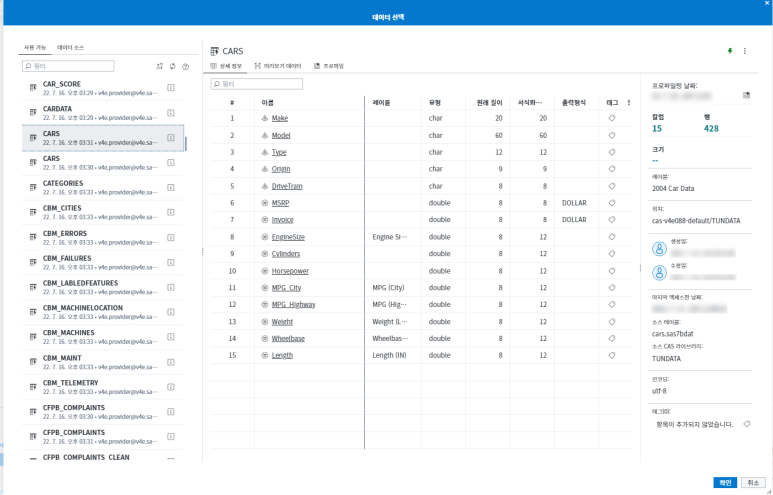Click the modifier user avatar icon
The width and height of the screenshot is (773, 495).
pos(659,273)
